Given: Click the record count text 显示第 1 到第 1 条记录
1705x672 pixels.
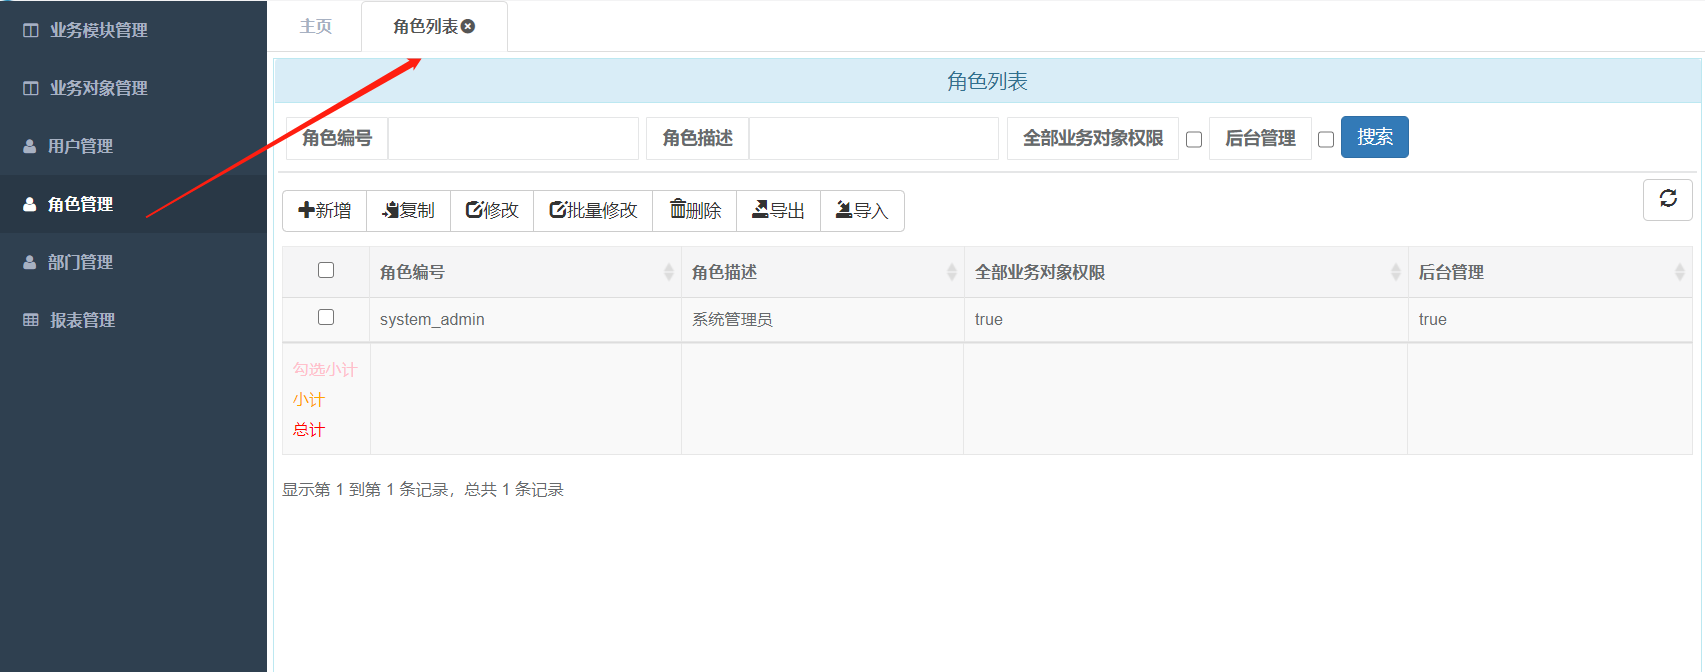Looking at the screenshot, I should point(365,489).
